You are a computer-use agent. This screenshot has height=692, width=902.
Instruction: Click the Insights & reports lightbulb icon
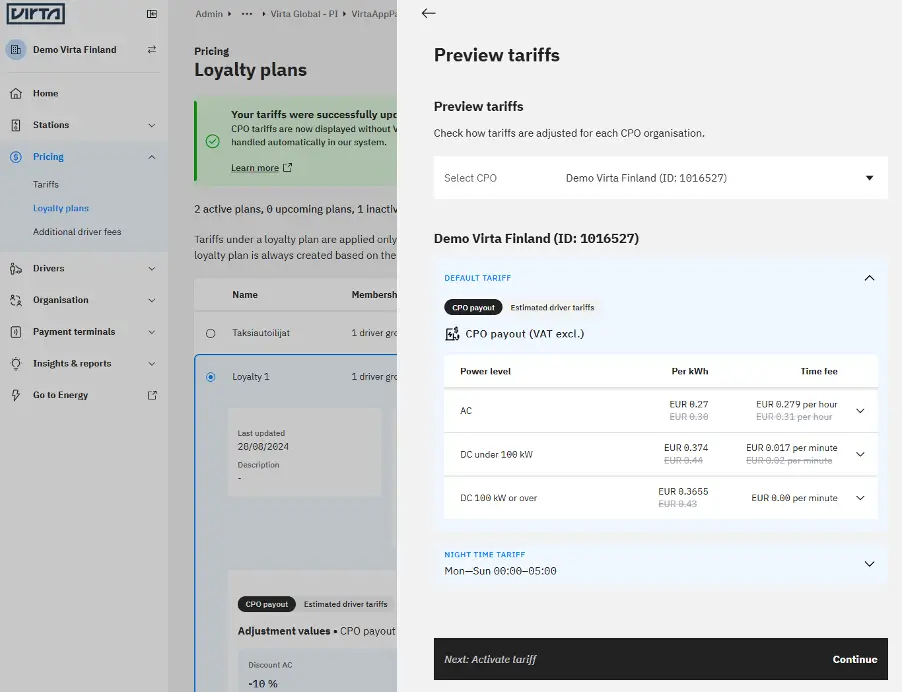[x=16, y=364]
